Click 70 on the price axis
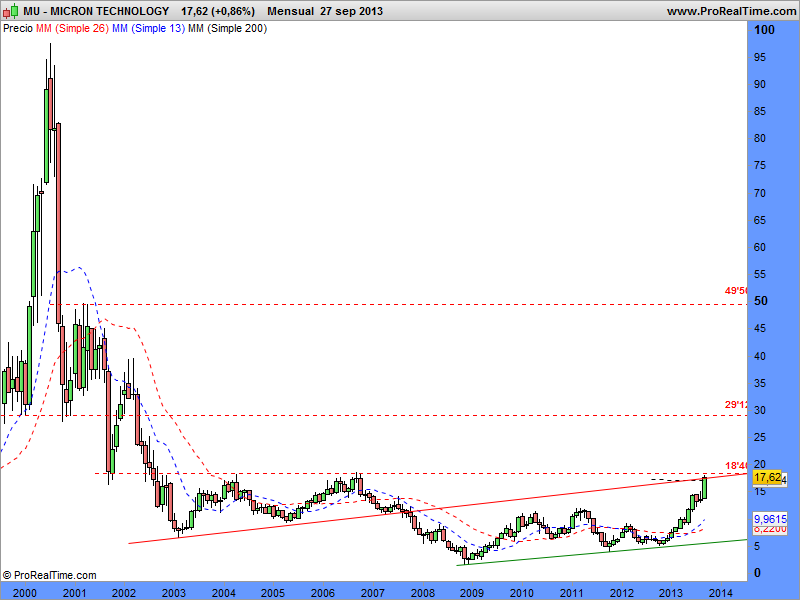 click(760, 193)
